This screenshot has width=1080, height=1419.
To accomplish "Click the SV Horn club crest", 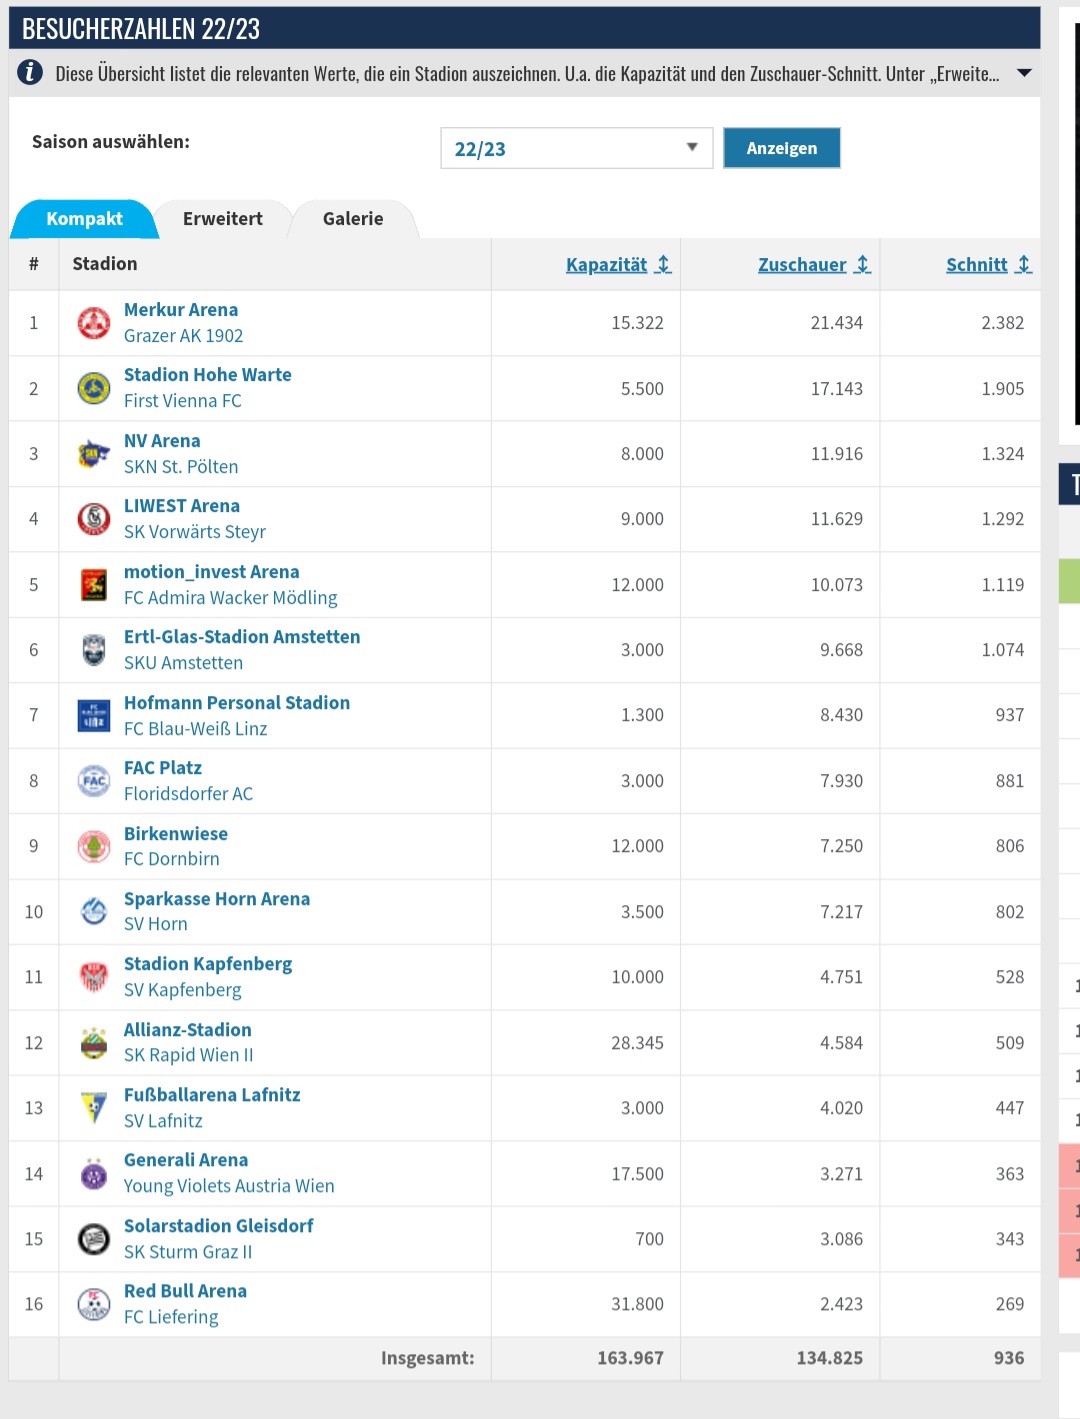I will (x=94, y=912).
